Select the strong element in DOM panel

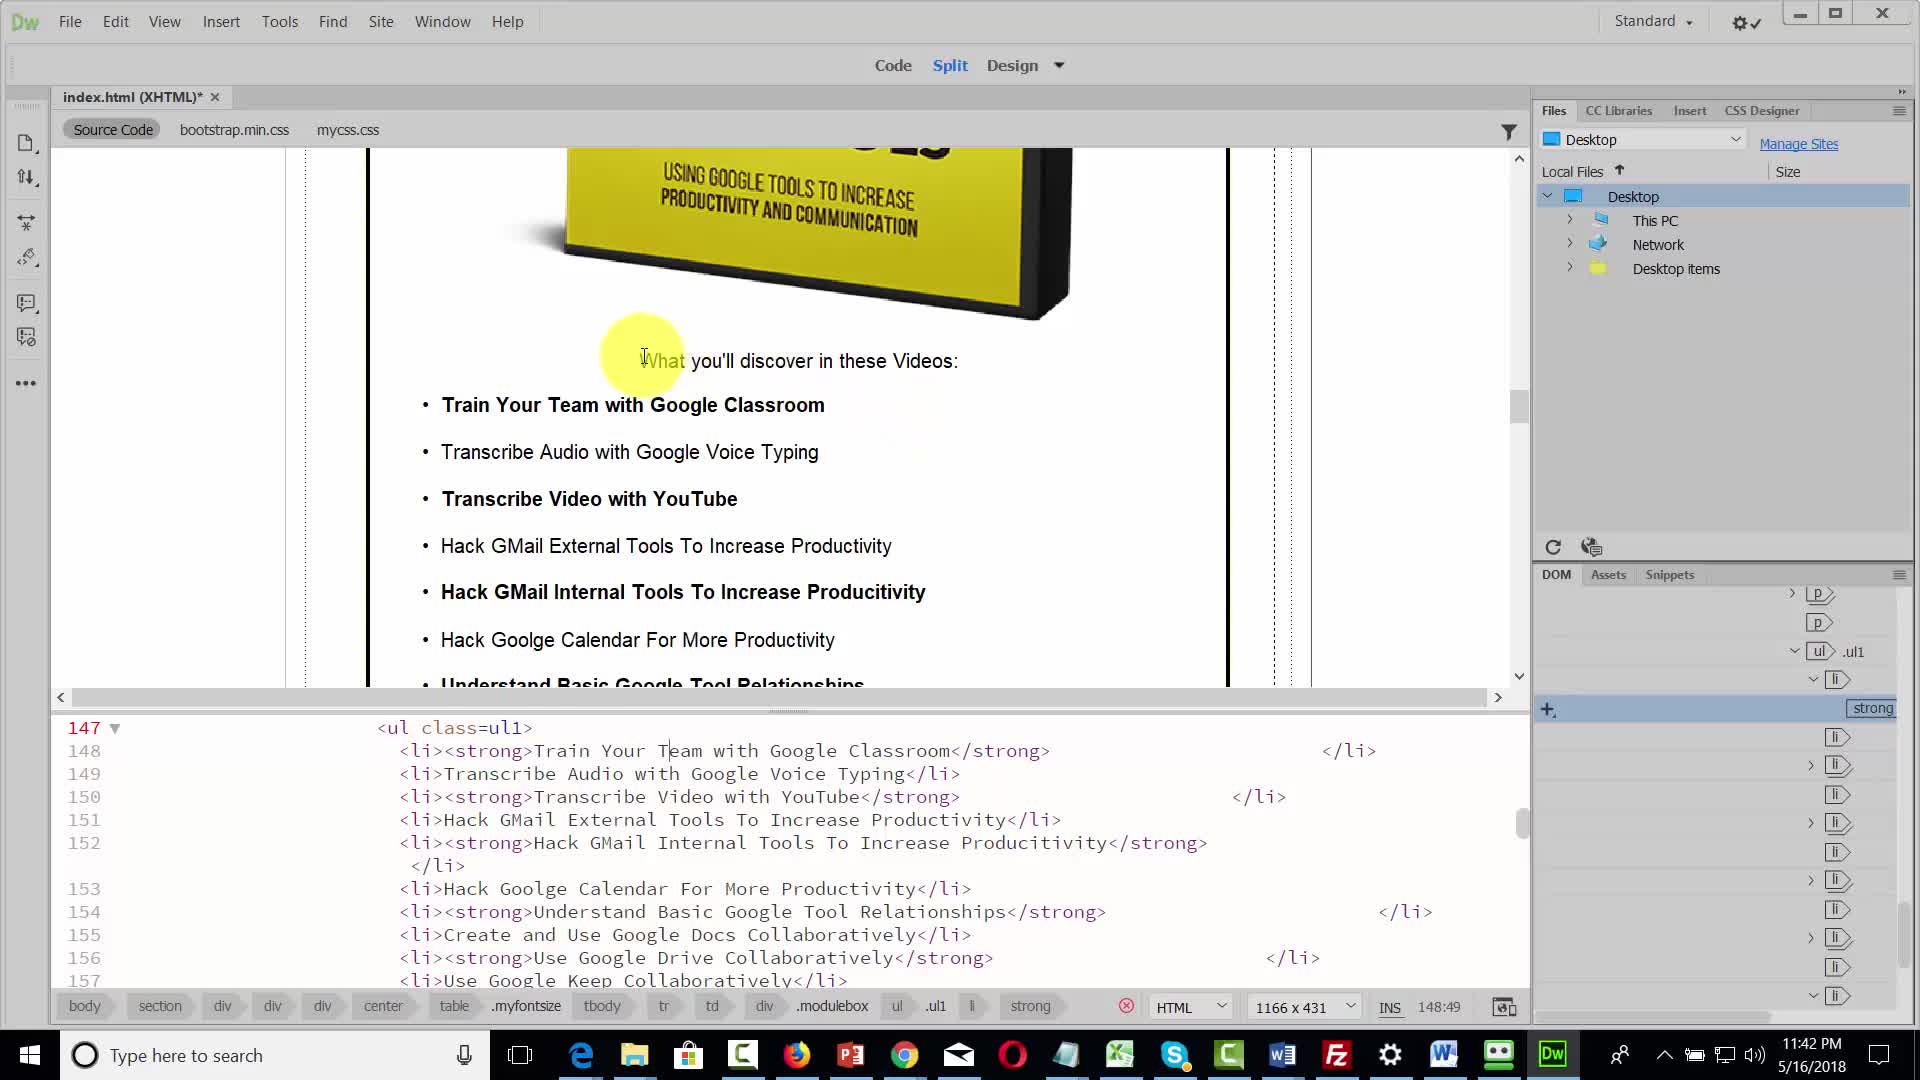[1872, 709]
